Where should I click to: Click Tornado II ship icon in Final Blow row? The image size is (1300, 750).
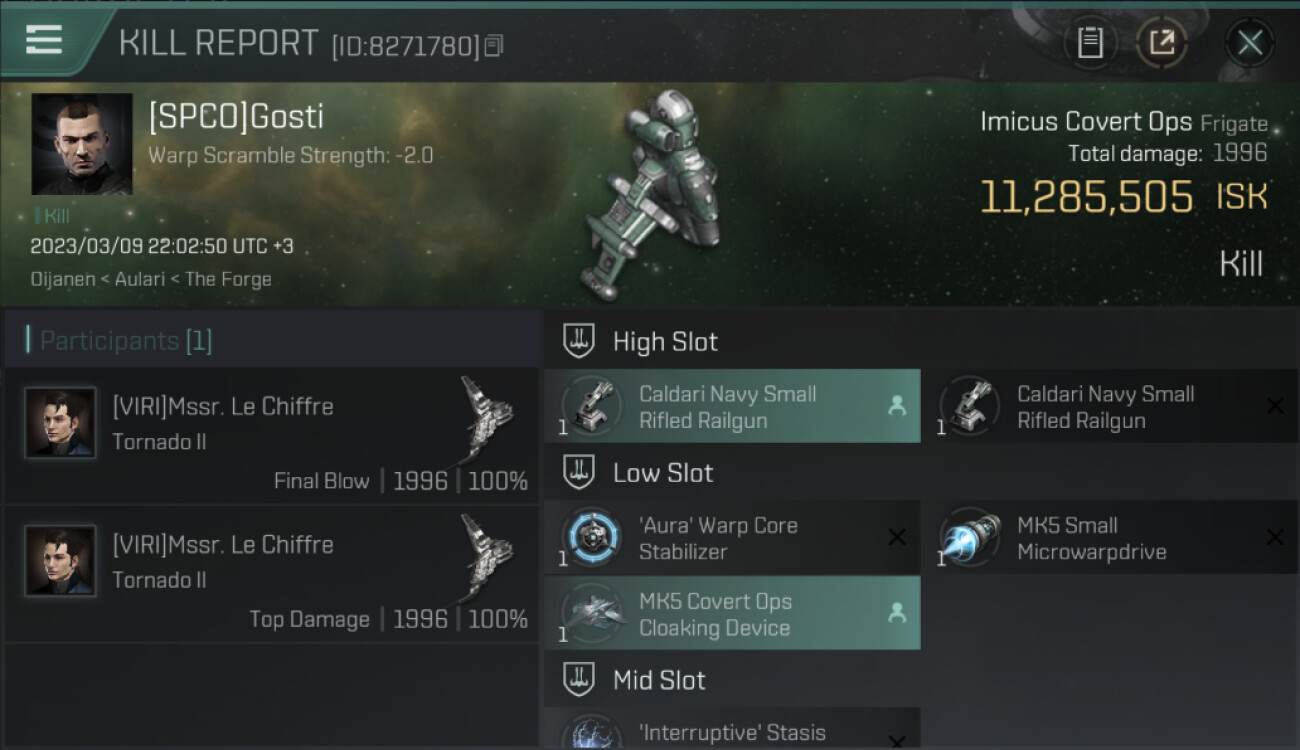487,417
